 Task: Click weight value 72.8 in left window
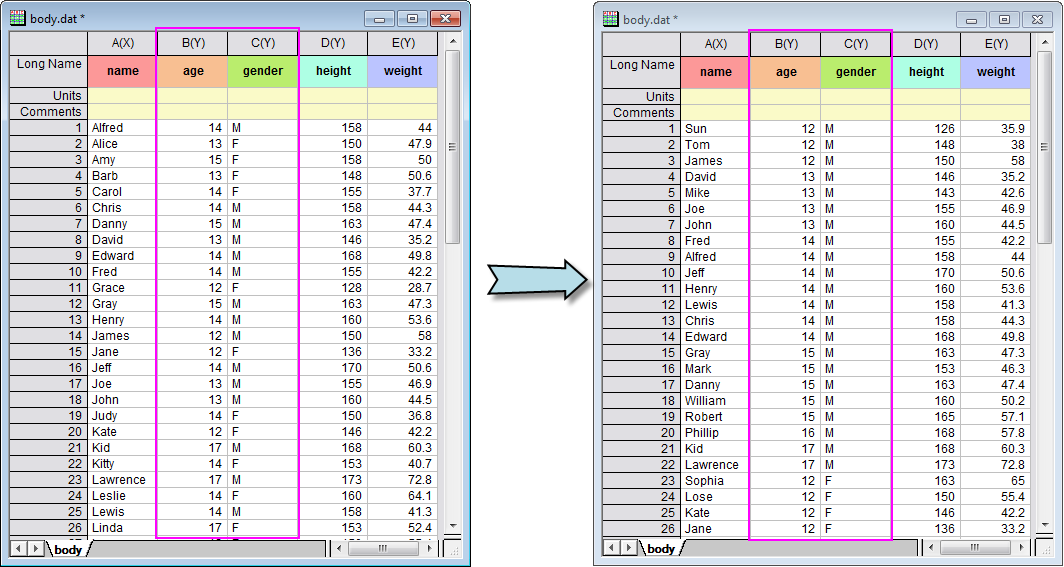click(403, 480)
